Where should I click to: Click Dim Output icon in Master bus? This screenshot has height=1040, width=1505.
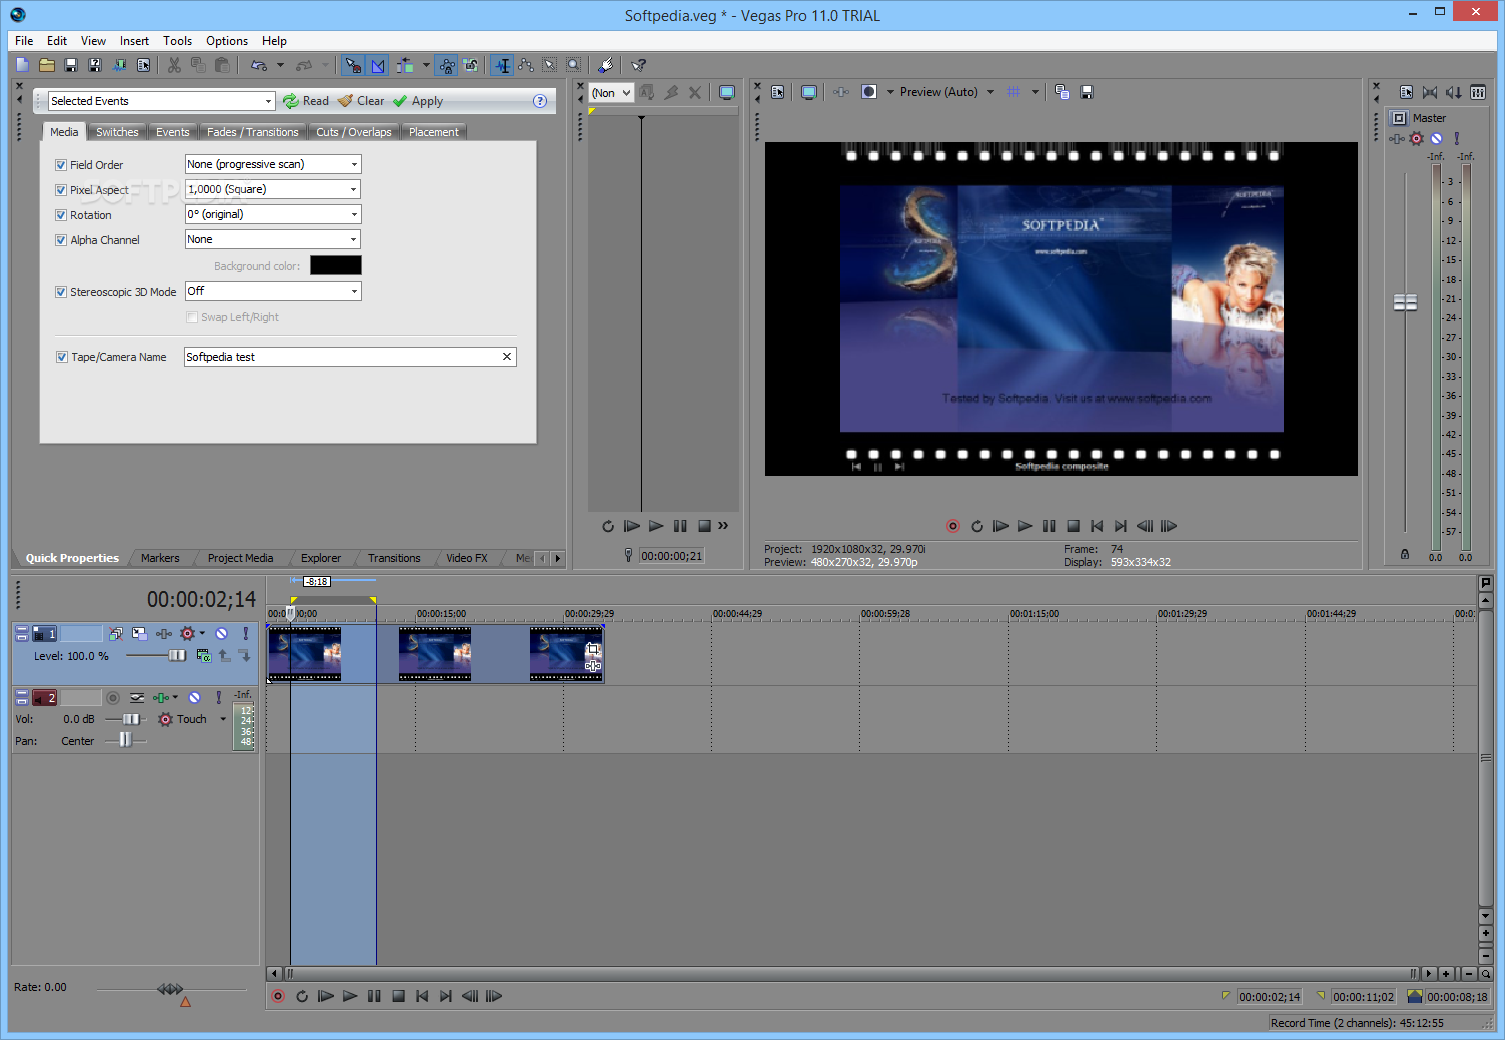[x=1454, y=92]
